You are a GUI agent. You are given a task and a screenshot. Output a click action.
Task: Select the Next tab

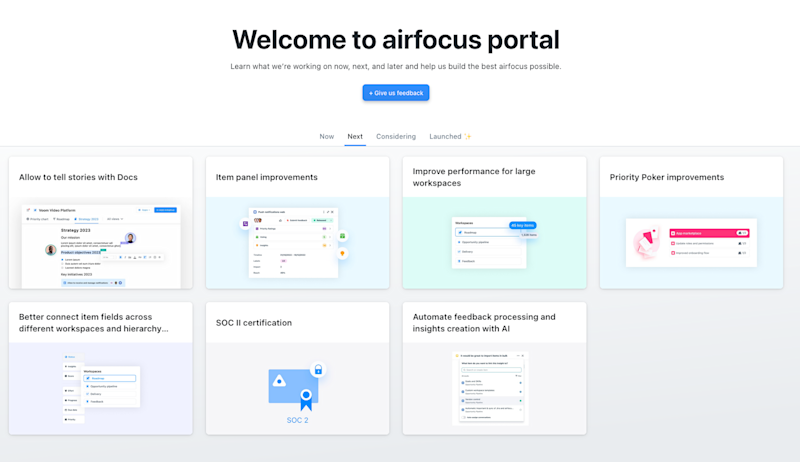click(355, 137)
